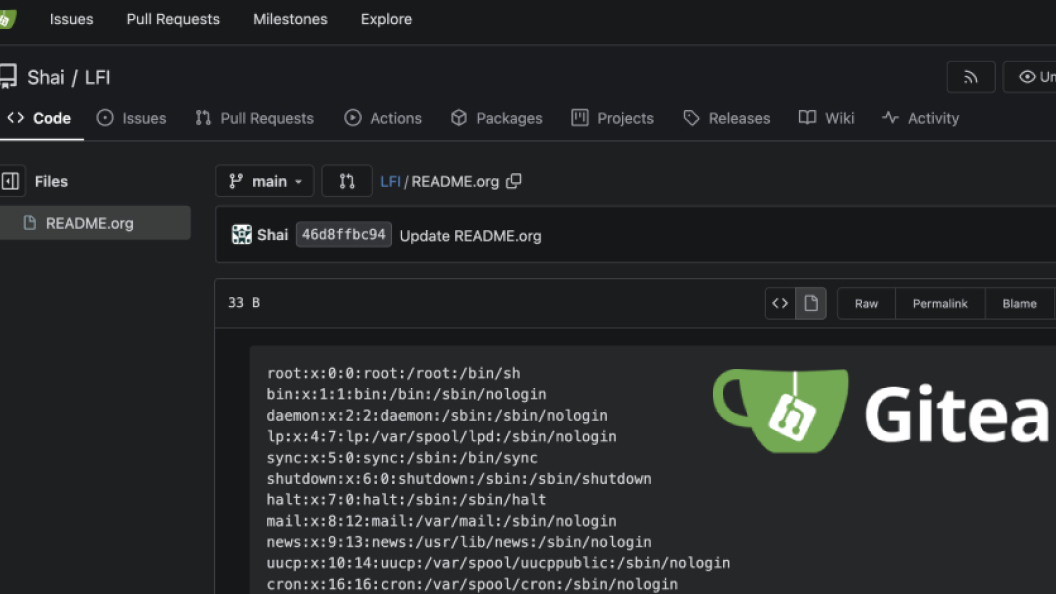
Task: Switch to rendered file view
Action: [x=811, y=303]
